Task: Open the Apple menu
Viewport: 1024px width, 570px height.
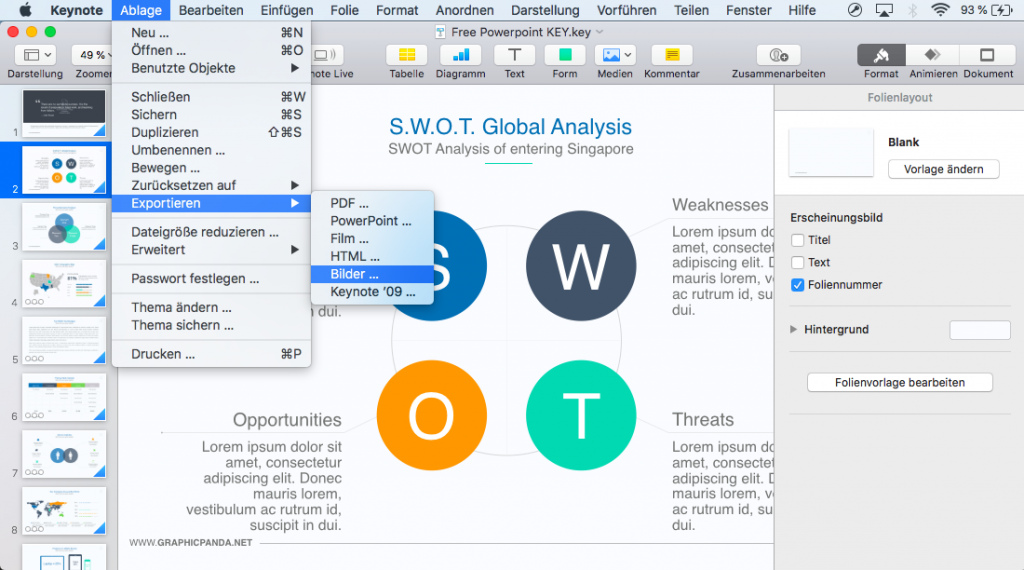Action: pyautogui.click(x=25, y=10)
